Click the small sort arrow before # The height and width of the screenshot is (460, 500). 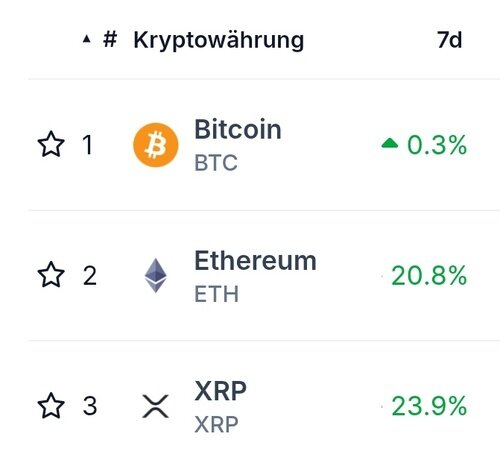coord(87,39)
